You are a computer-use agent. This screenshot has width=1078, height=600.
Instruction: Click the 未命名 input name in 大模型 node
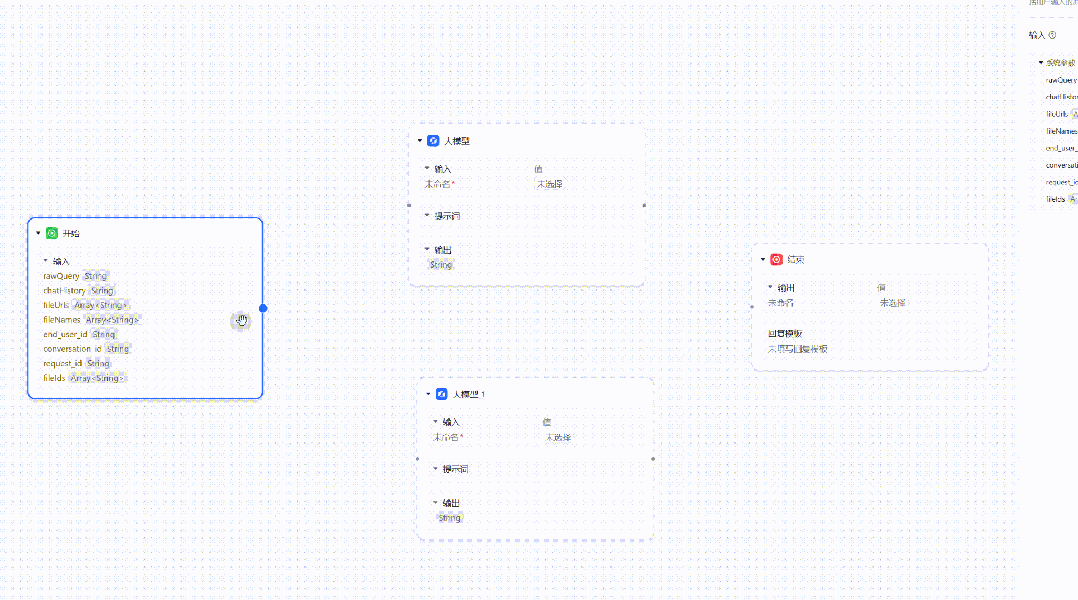437,184
